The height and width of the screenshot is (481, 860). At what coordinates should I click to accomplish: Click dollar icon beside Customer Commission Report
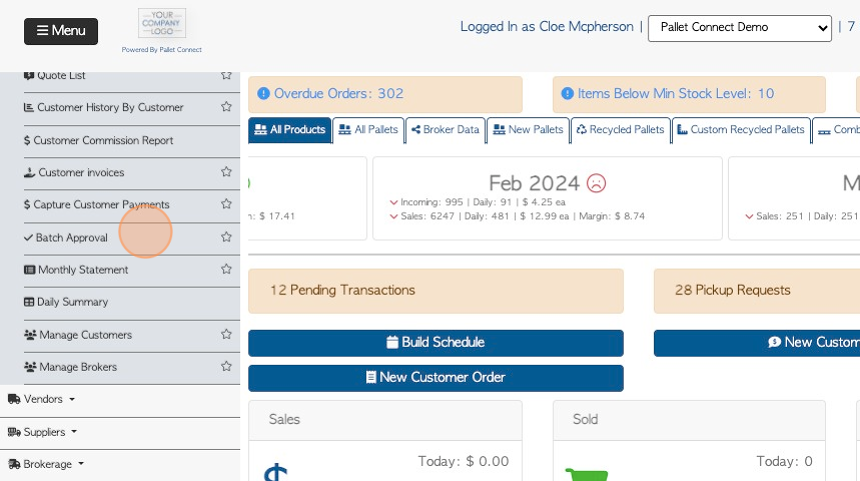[x=27, y=140]
